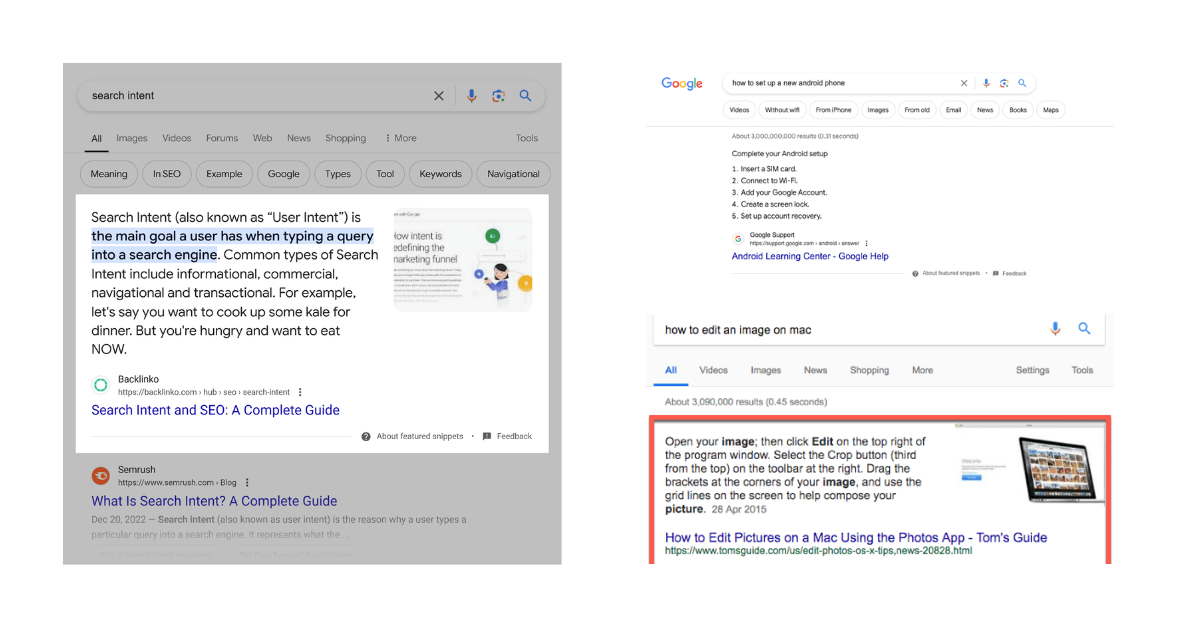The height and width of the screenshot is (628, 1200).
Task: Select the Shopping tab in the mac image search
Action: (869, 370)
